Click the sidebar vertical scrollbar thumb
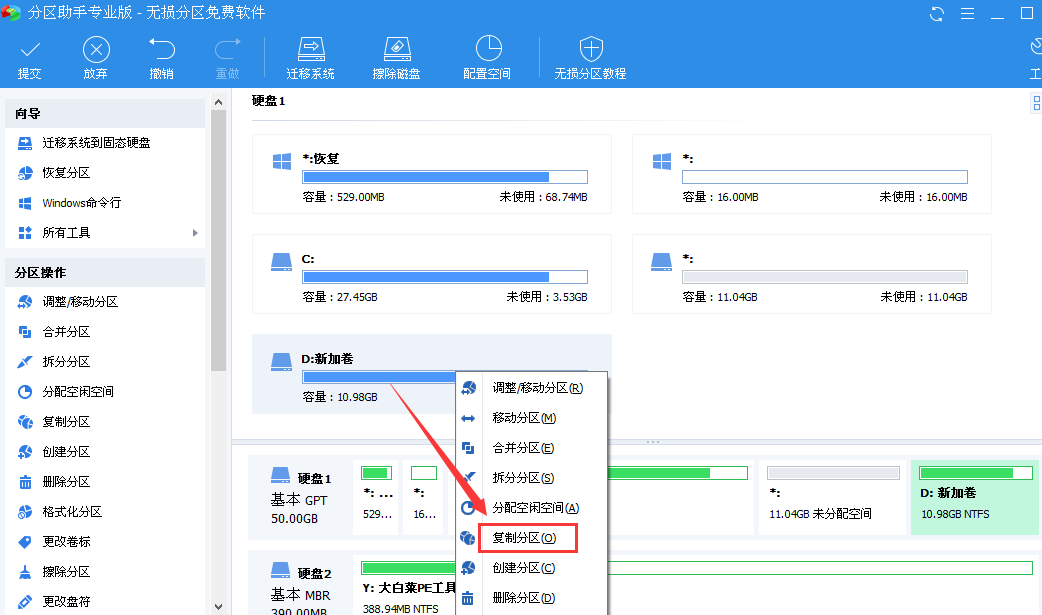 [x=218, y=241]
